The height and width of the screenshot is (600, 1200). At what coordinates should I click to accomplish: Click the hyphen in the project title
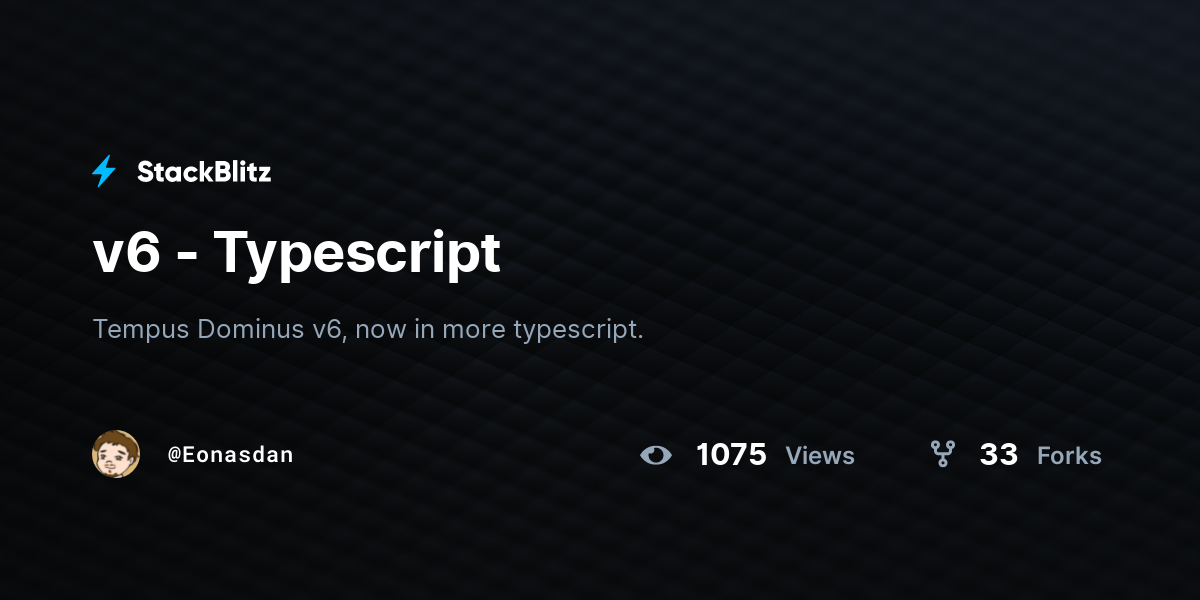coord(186,259)
